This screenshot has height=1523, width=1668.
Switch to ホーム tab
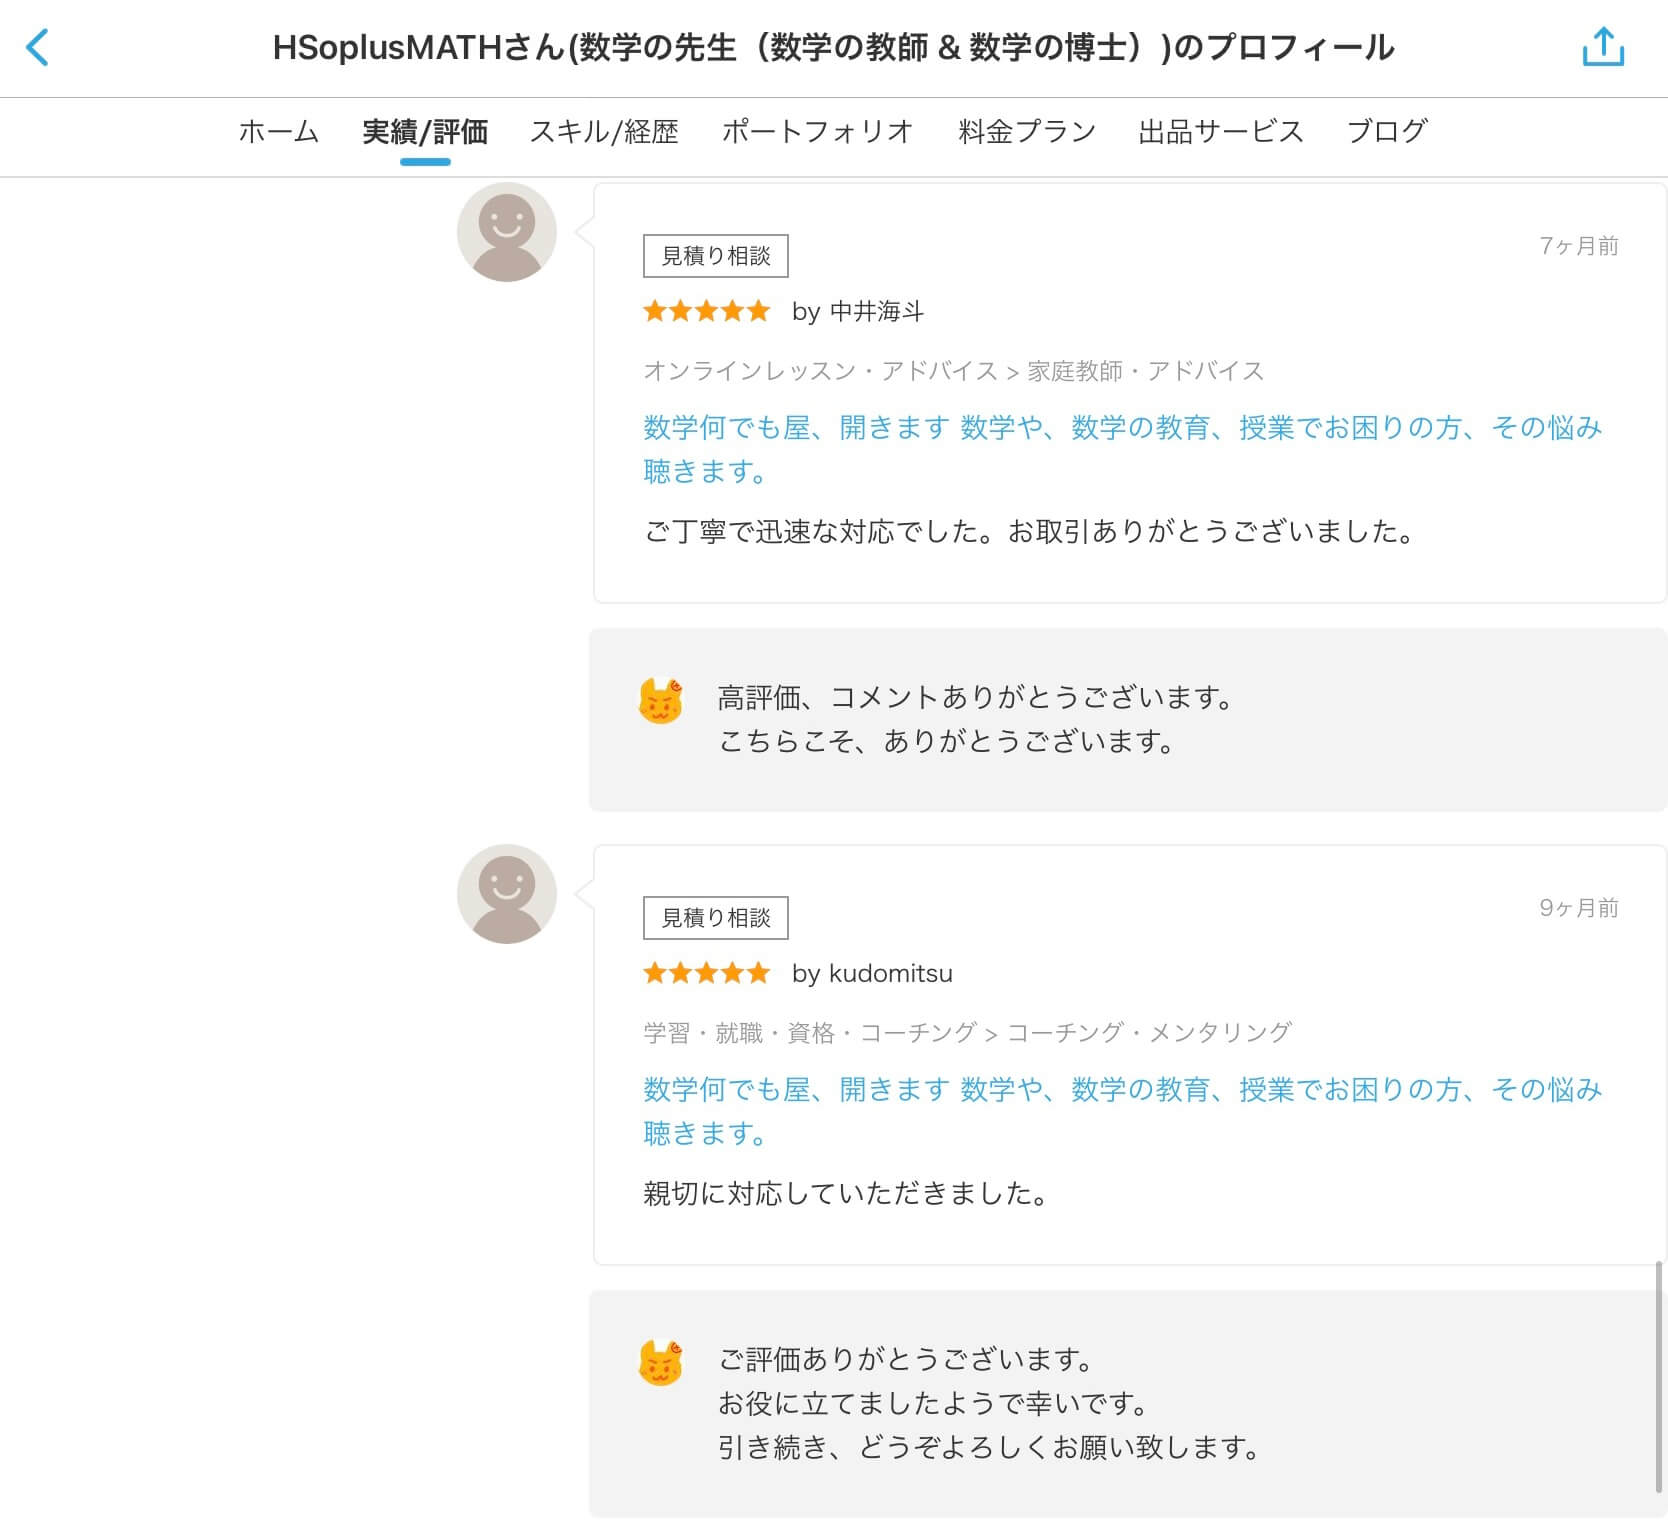(278, 131)
